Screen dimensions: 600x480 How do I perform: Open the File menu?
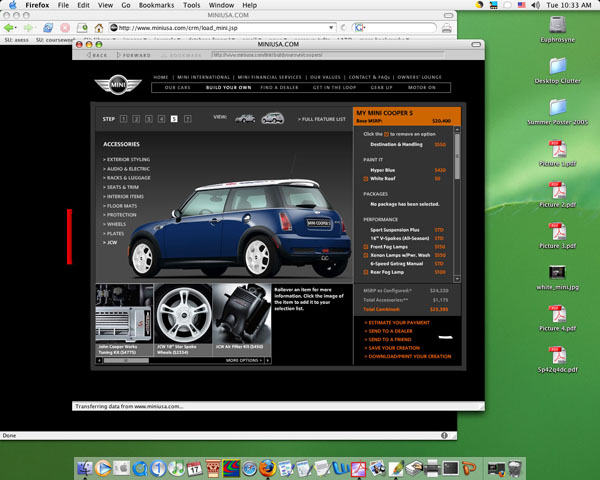[x=63, y=5]
